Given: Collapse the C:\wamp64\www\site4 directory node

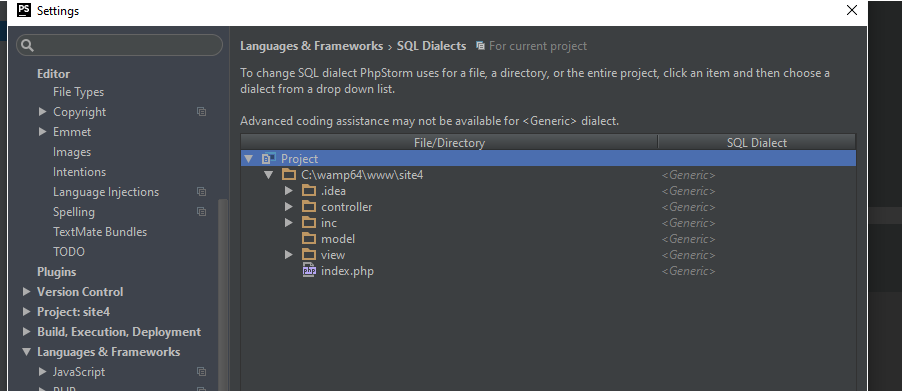Looking at the screenshot, I should 269,175.
